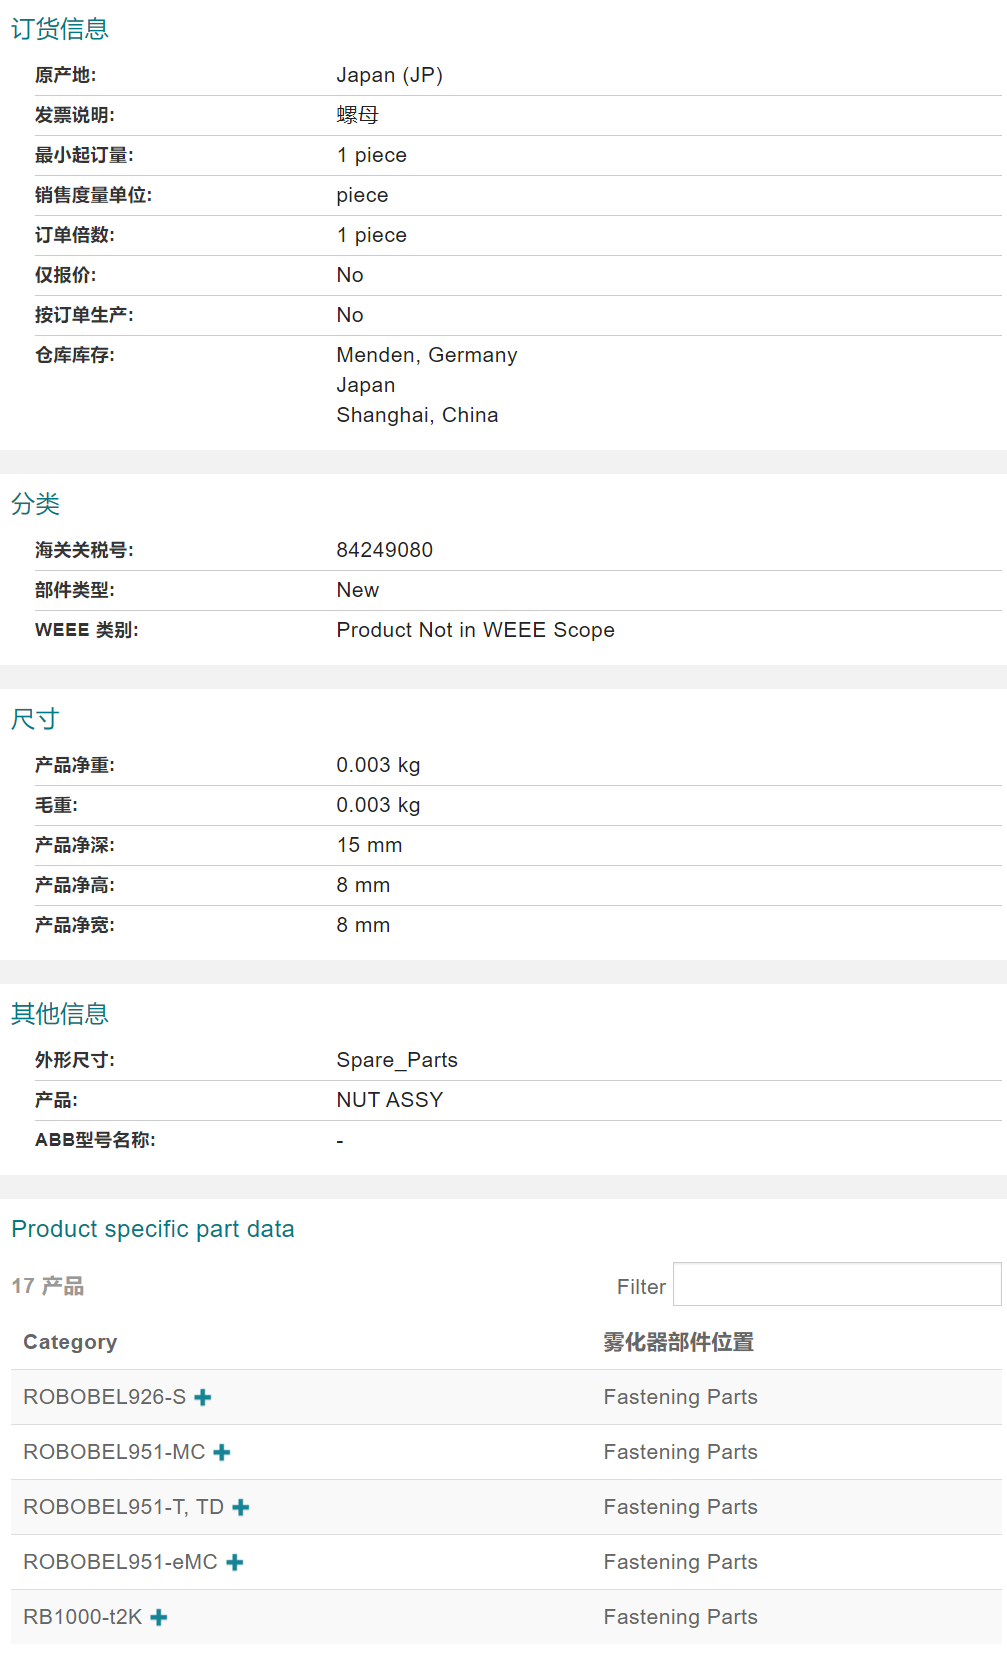Click Product specific part data heading
The height and width of the screenshot is (1656, 1007).
153,1229
